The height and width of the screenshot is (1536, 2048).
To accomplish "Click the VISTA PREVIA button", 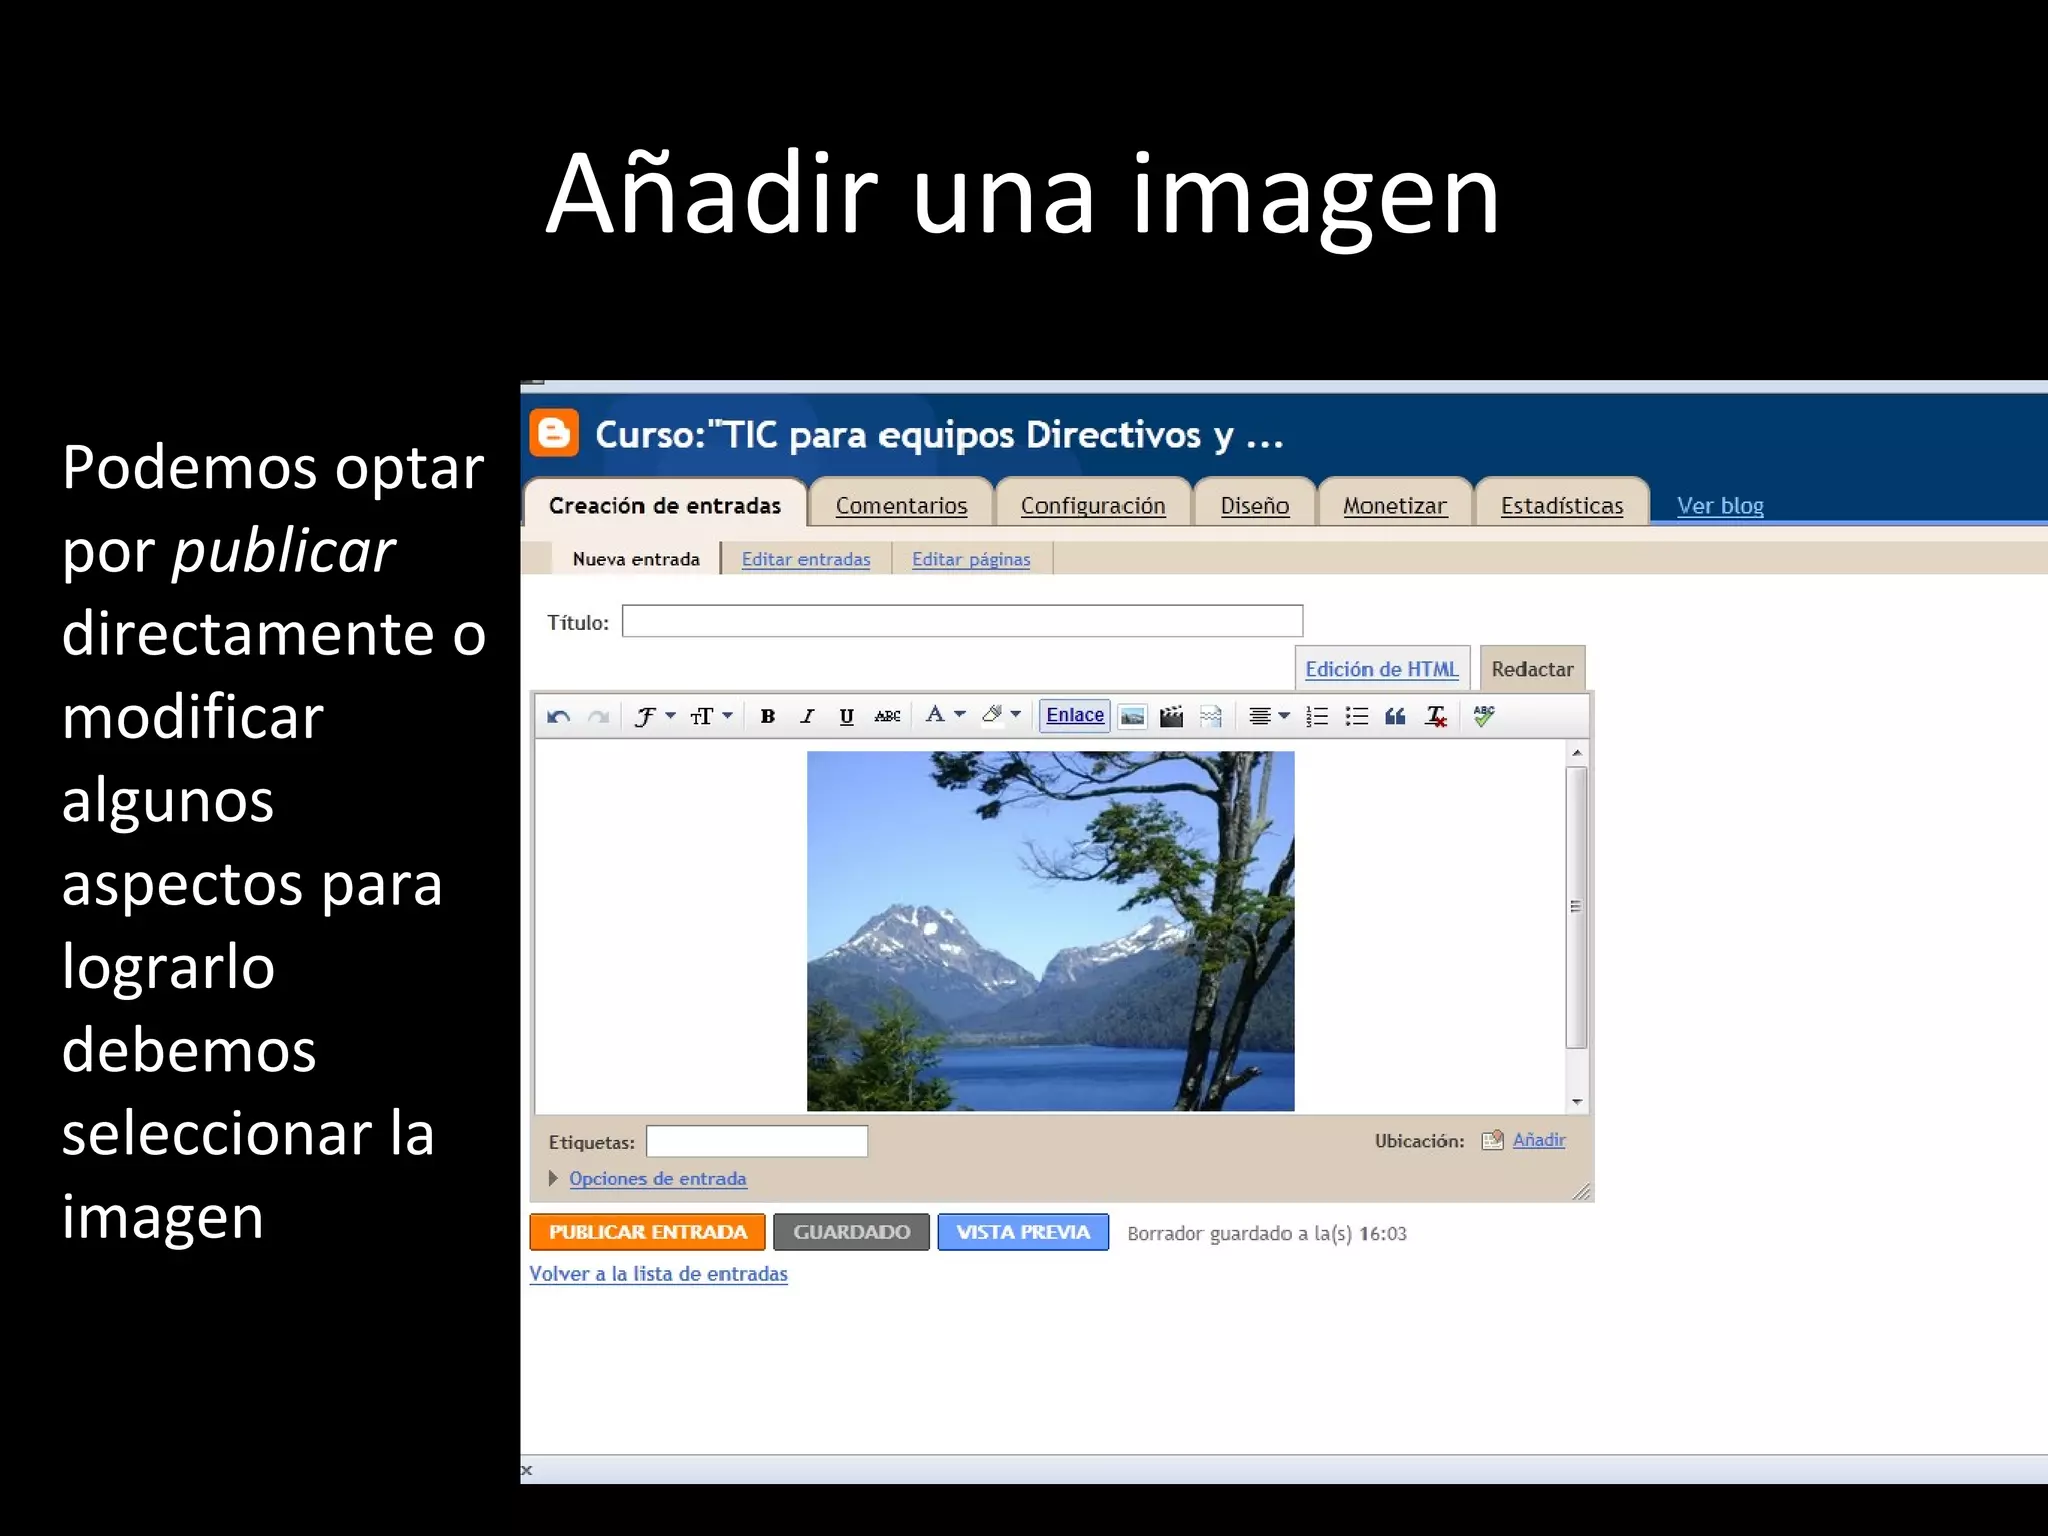I will tap(1023, 1232).
